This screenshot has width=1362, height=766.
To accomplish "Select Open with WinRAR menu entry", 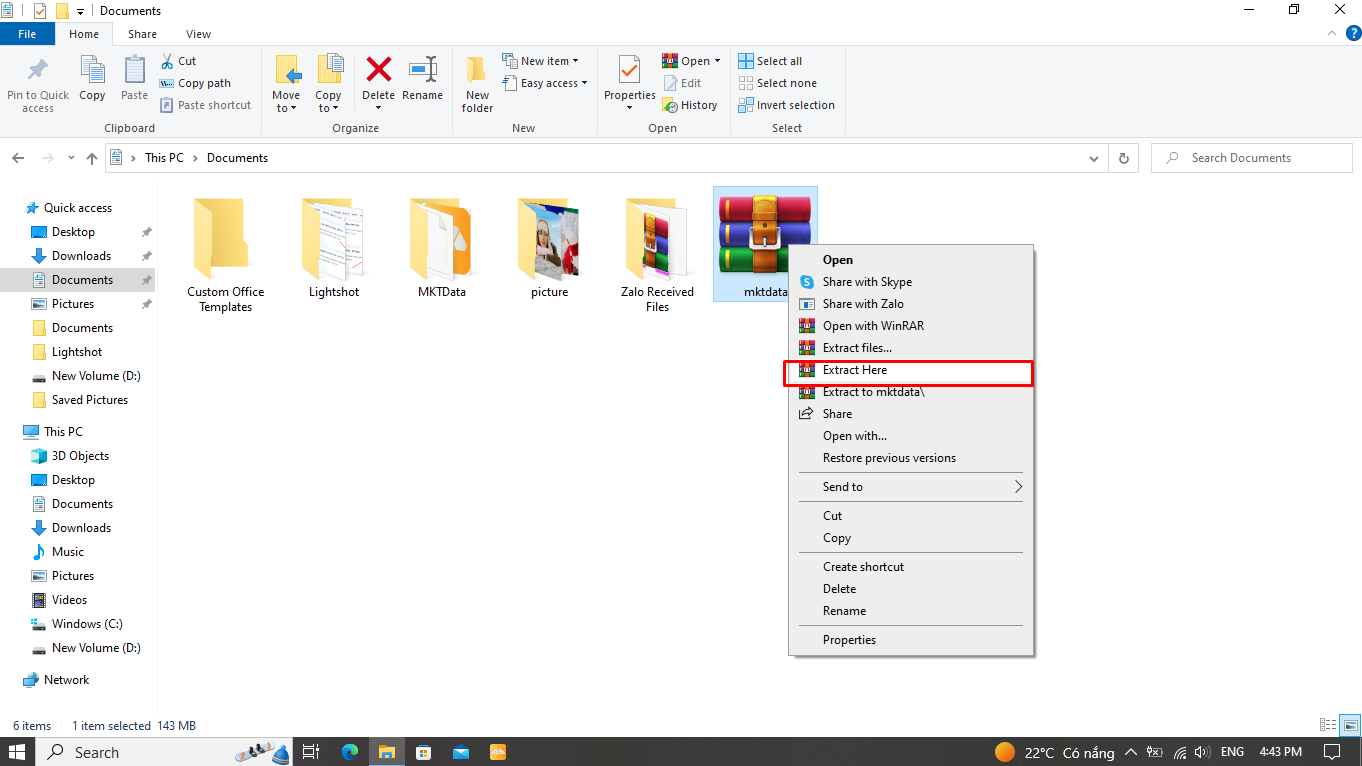I will tap(873, 326).
